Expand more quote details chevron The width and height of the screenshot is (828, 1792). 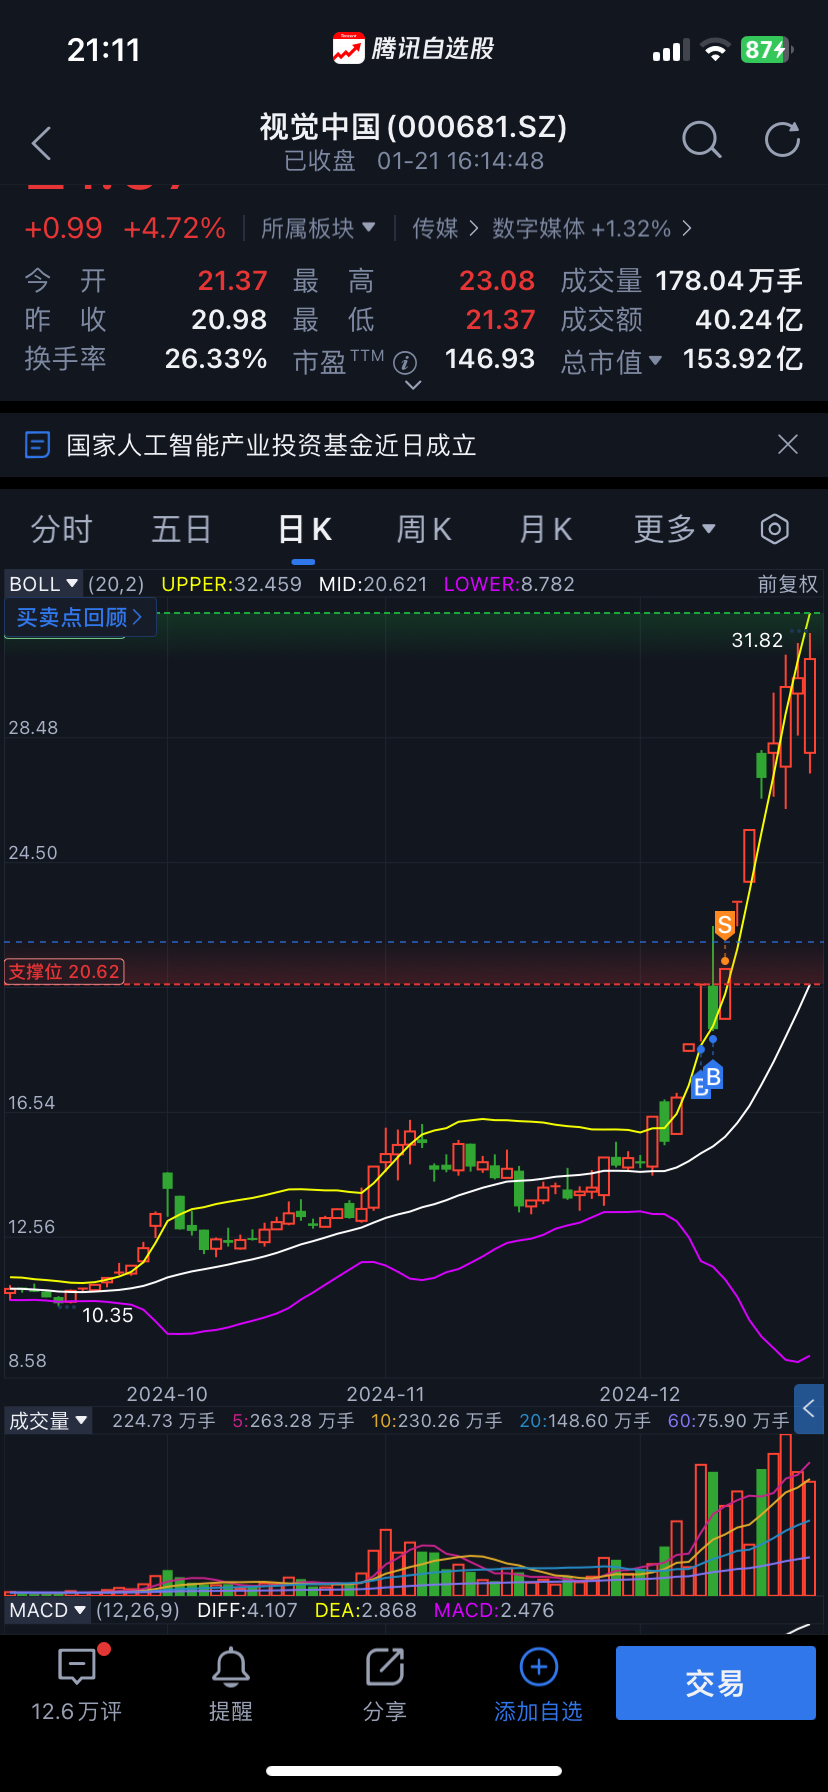[412, 385]
